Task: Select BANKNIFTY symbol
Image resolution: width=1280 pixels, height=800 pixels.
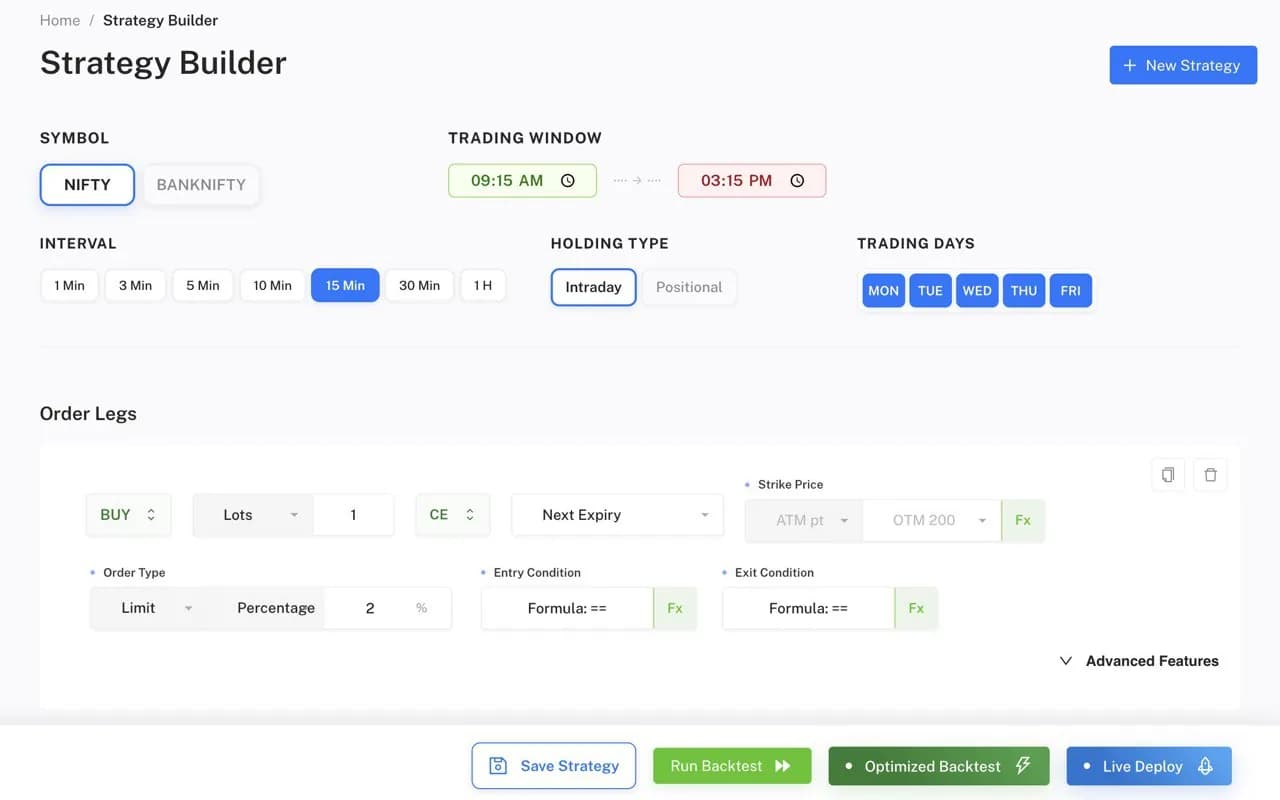Action: [x=201, y=185]
